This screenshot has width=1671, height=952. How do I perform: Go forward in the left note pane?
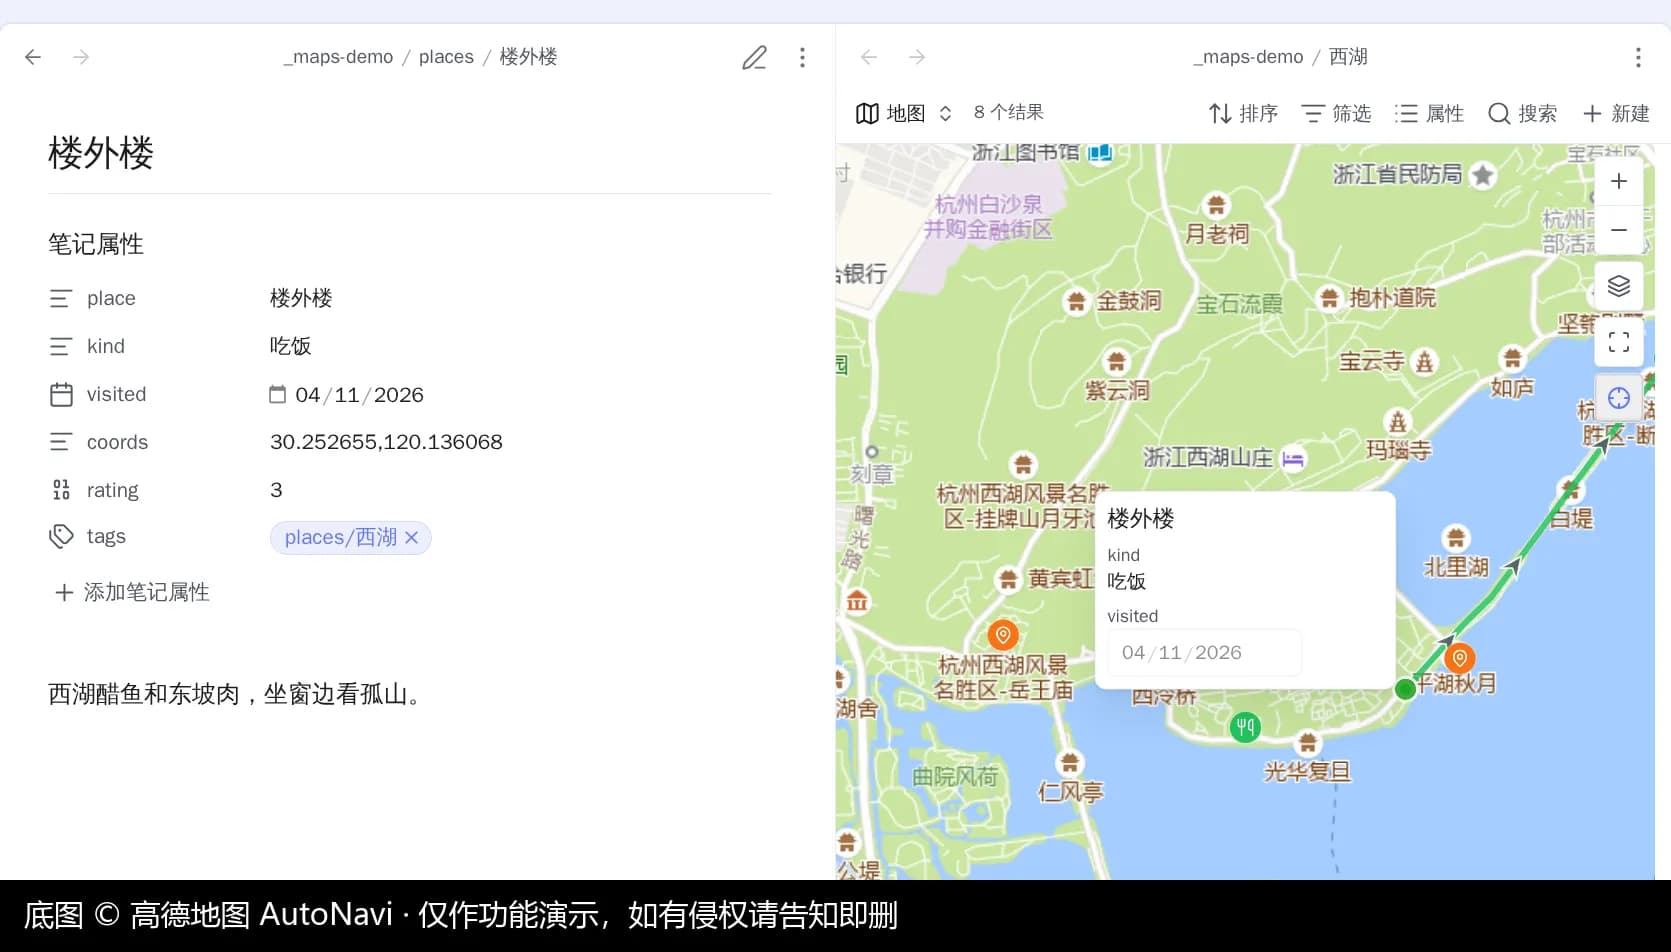81,57
